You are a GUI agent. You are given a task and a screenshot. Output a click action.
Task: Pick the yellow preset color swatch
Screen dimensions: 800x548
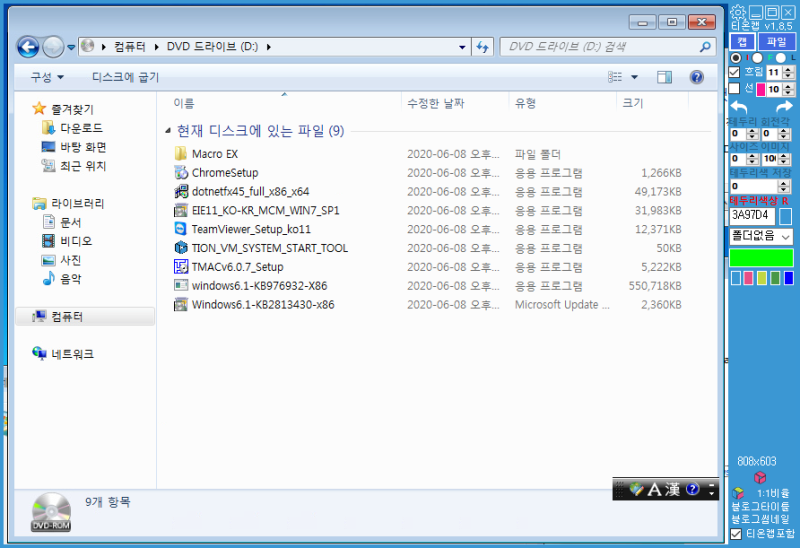[x=762, y=278]
